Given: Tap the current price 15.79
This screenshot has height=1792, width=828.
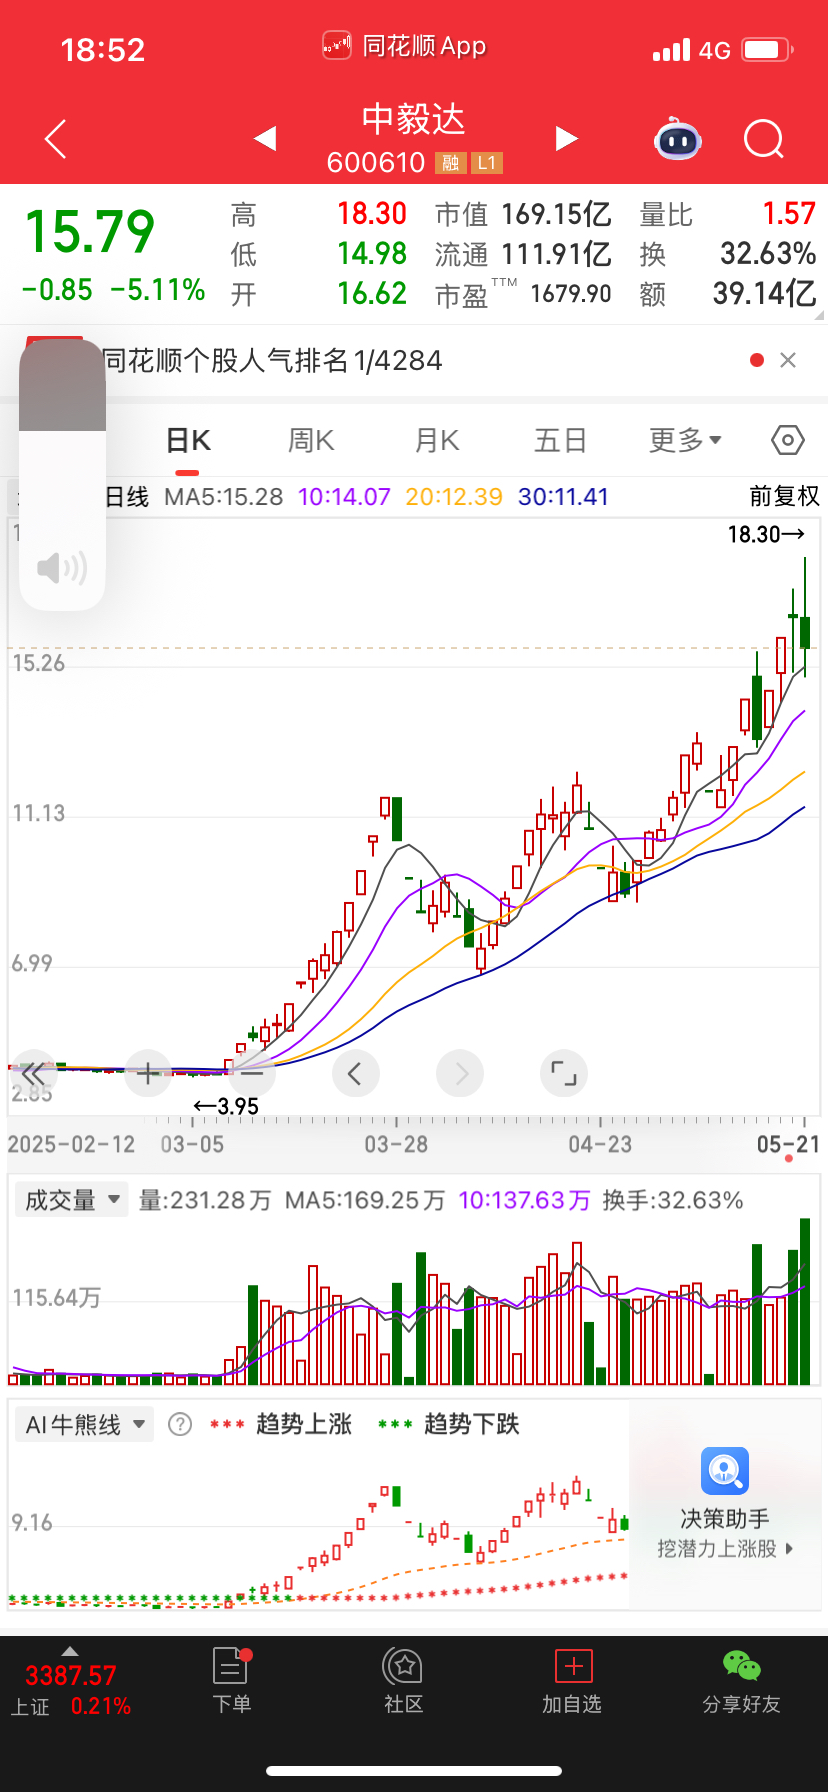Looking at the screenshot, I should tap(90, 232).
